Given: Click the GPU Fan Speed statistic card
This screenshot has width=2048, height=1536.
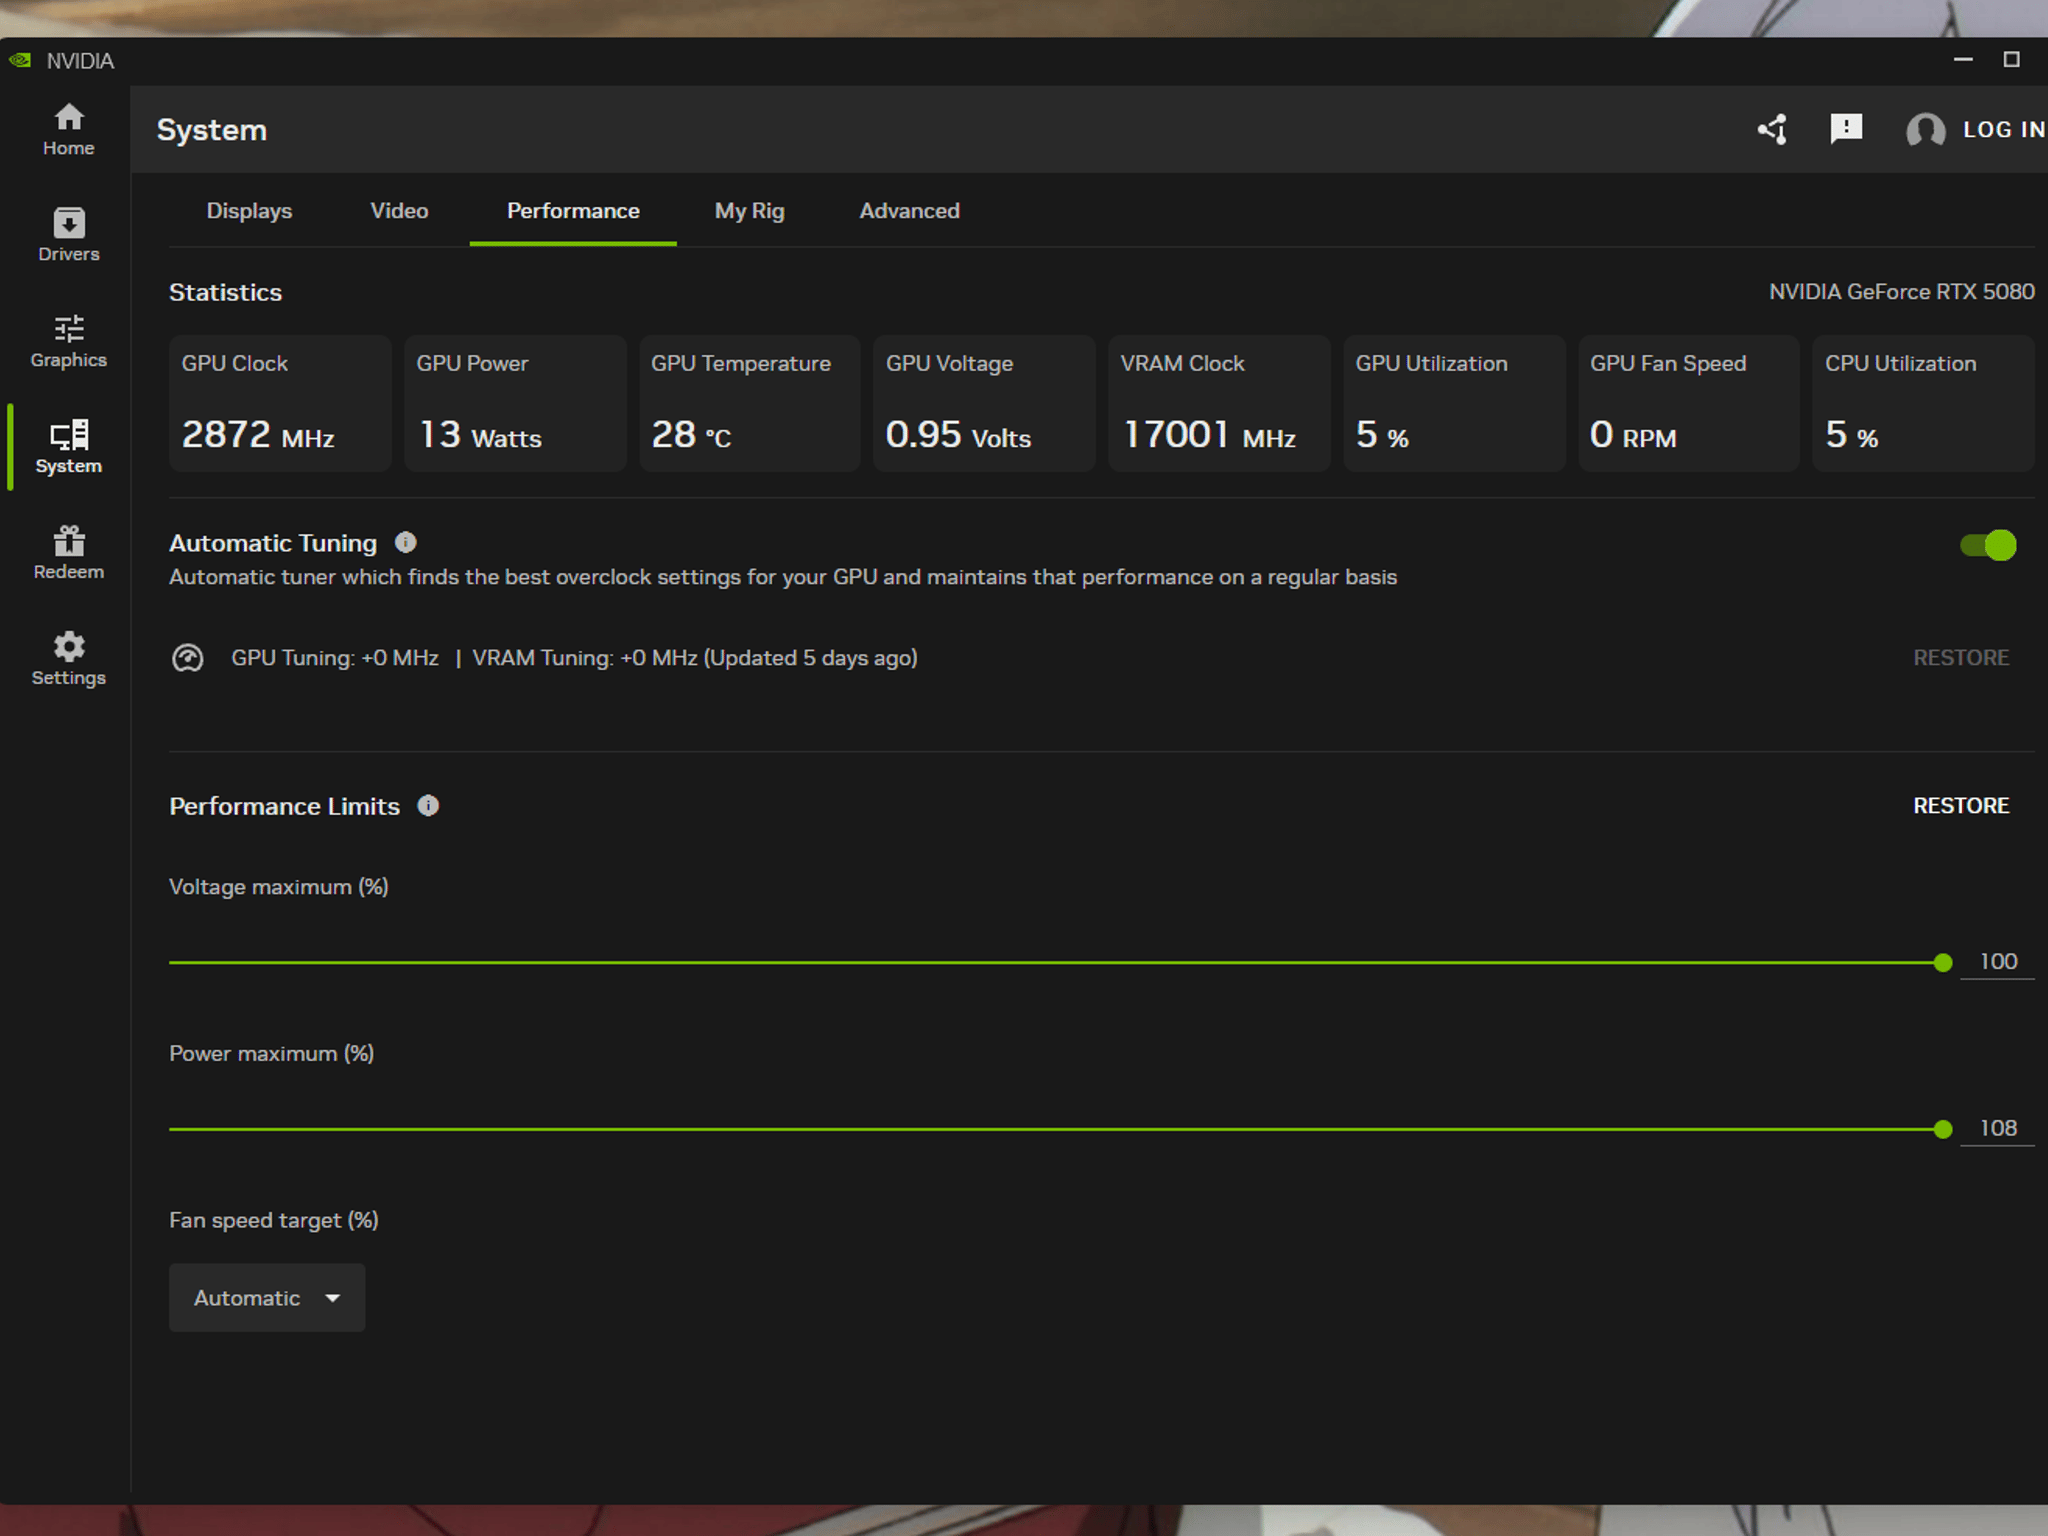Looking at the screenshot, I should point(1689,404).
